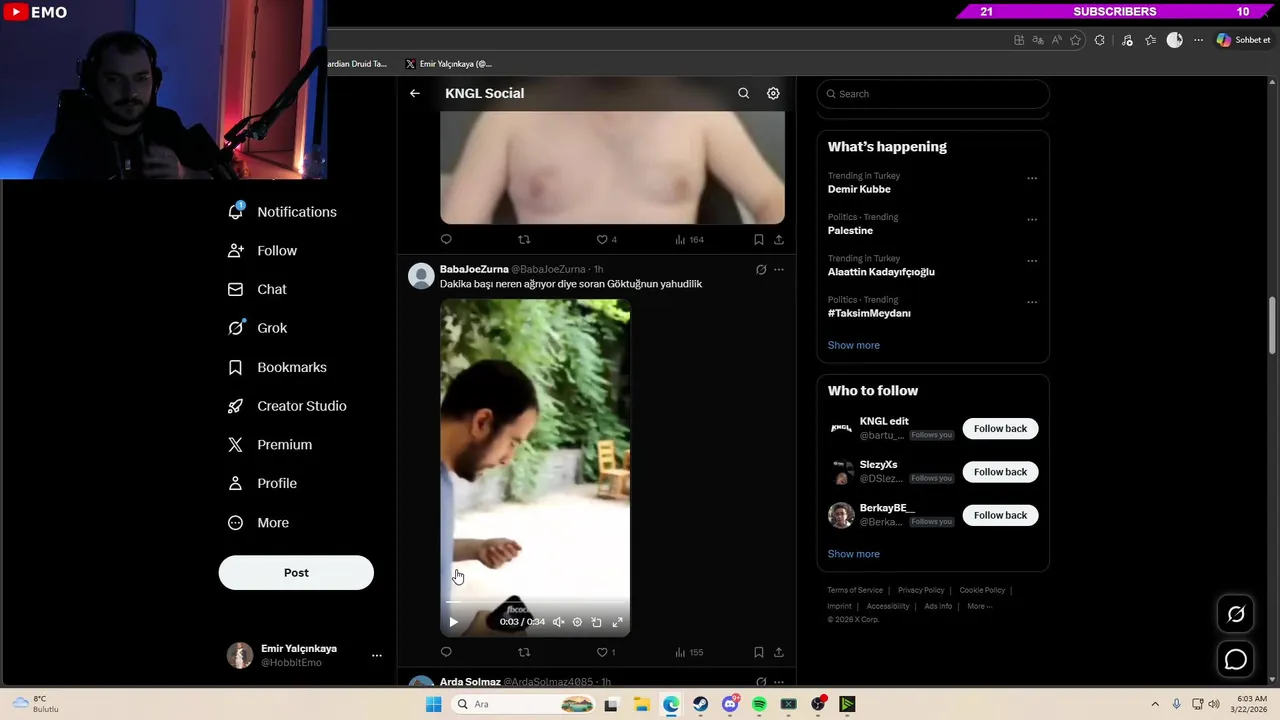Open Sohbet et Copilot button
Screen dimensions: 1280x720
click(x=1243, y=40)
